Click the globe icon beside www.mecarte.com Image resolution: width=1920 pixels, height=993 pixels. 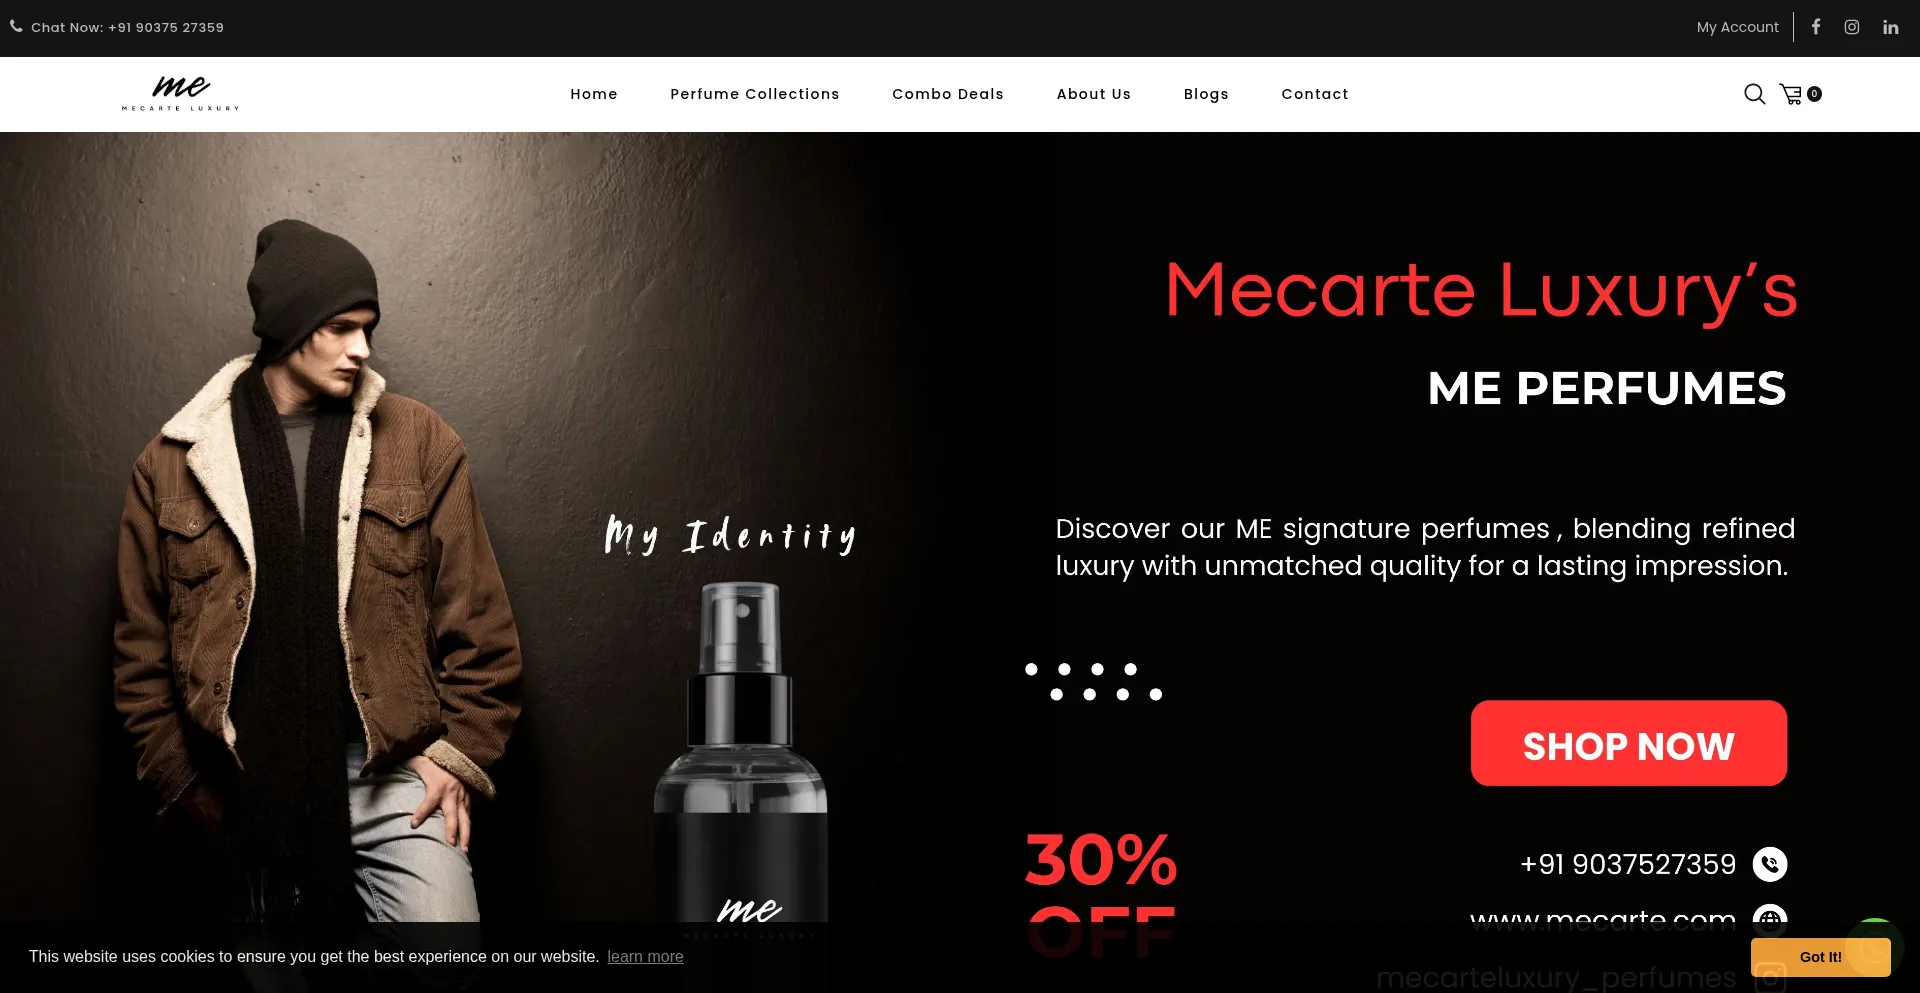1770,919
